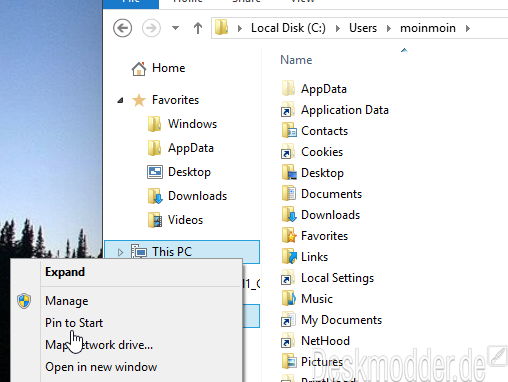
Task: Select the AppData folder in file list
Action: point(324,89)
